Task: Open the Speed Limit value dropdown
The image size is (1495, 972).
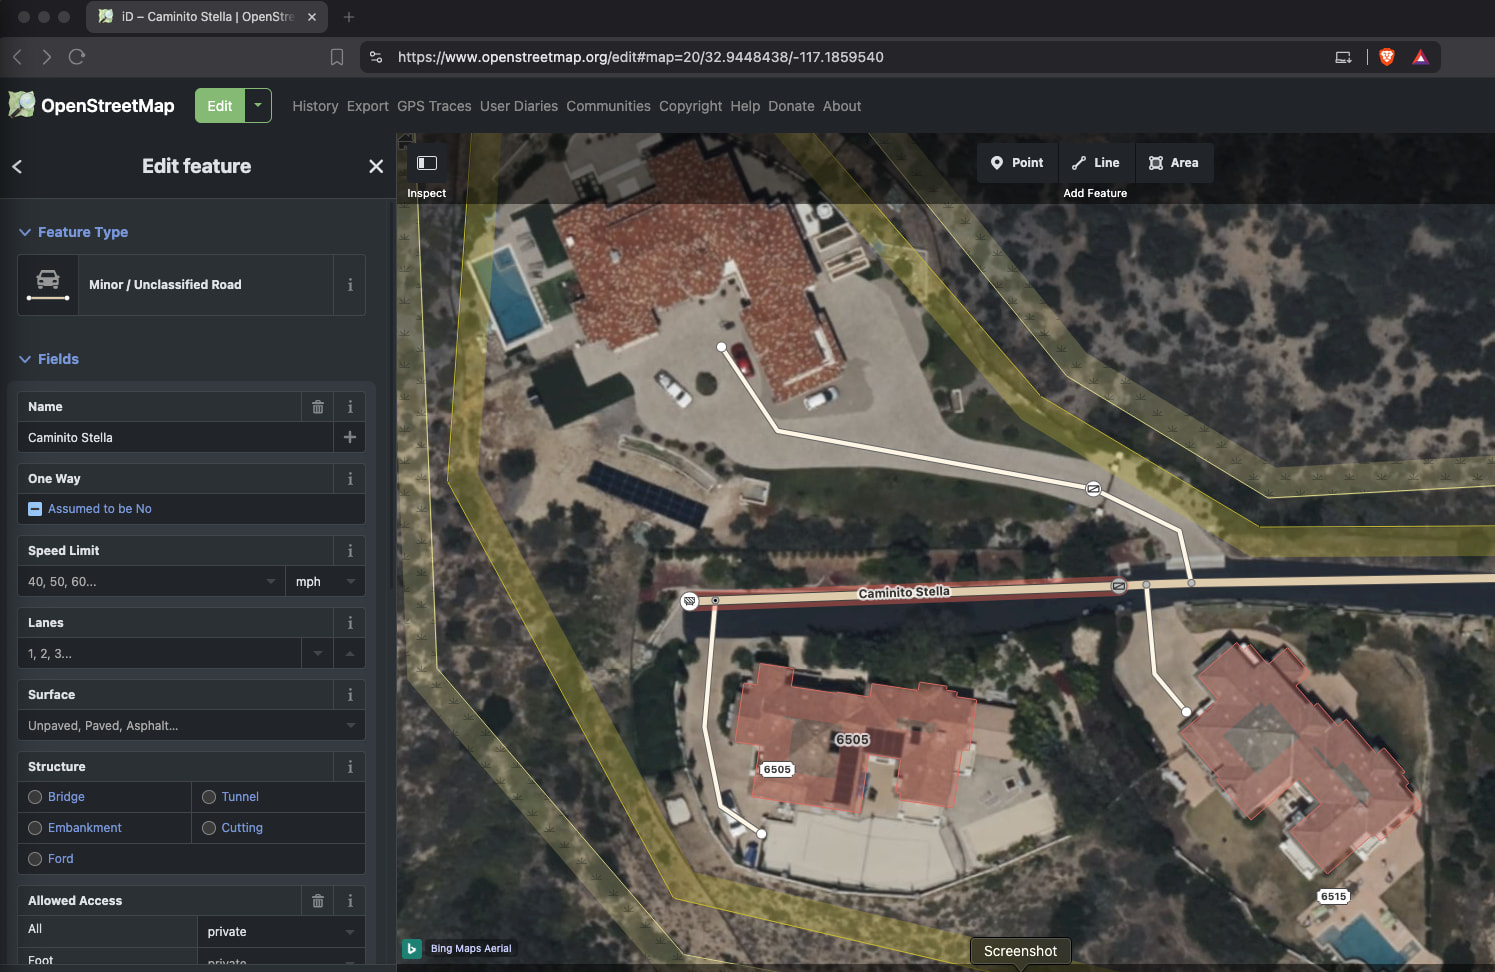Action: pos(271,581)
